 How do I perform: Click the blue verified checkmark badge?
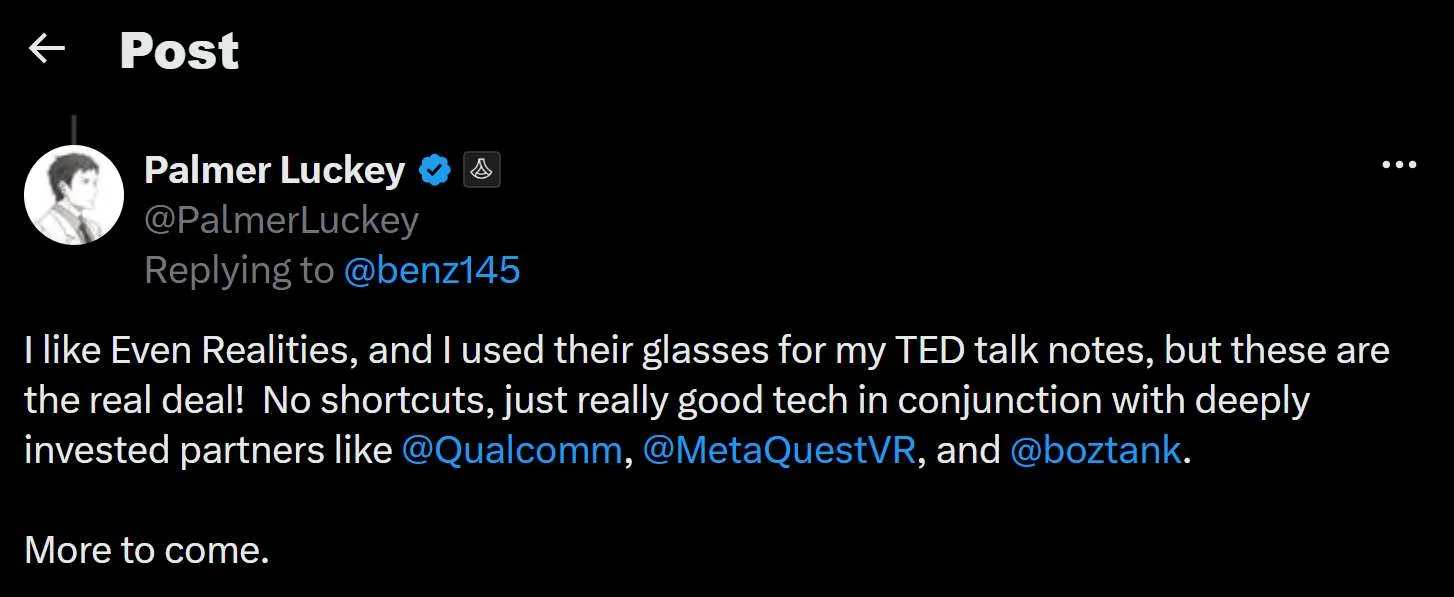pos(433,171)
